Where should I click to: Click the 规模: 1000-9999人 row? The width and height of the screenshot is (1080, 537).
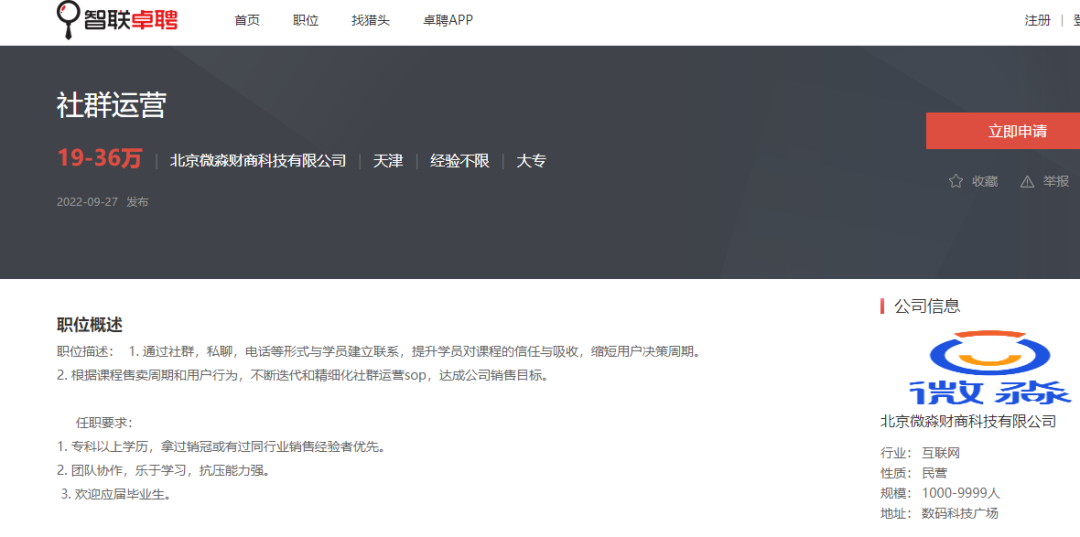pos(940,493)
